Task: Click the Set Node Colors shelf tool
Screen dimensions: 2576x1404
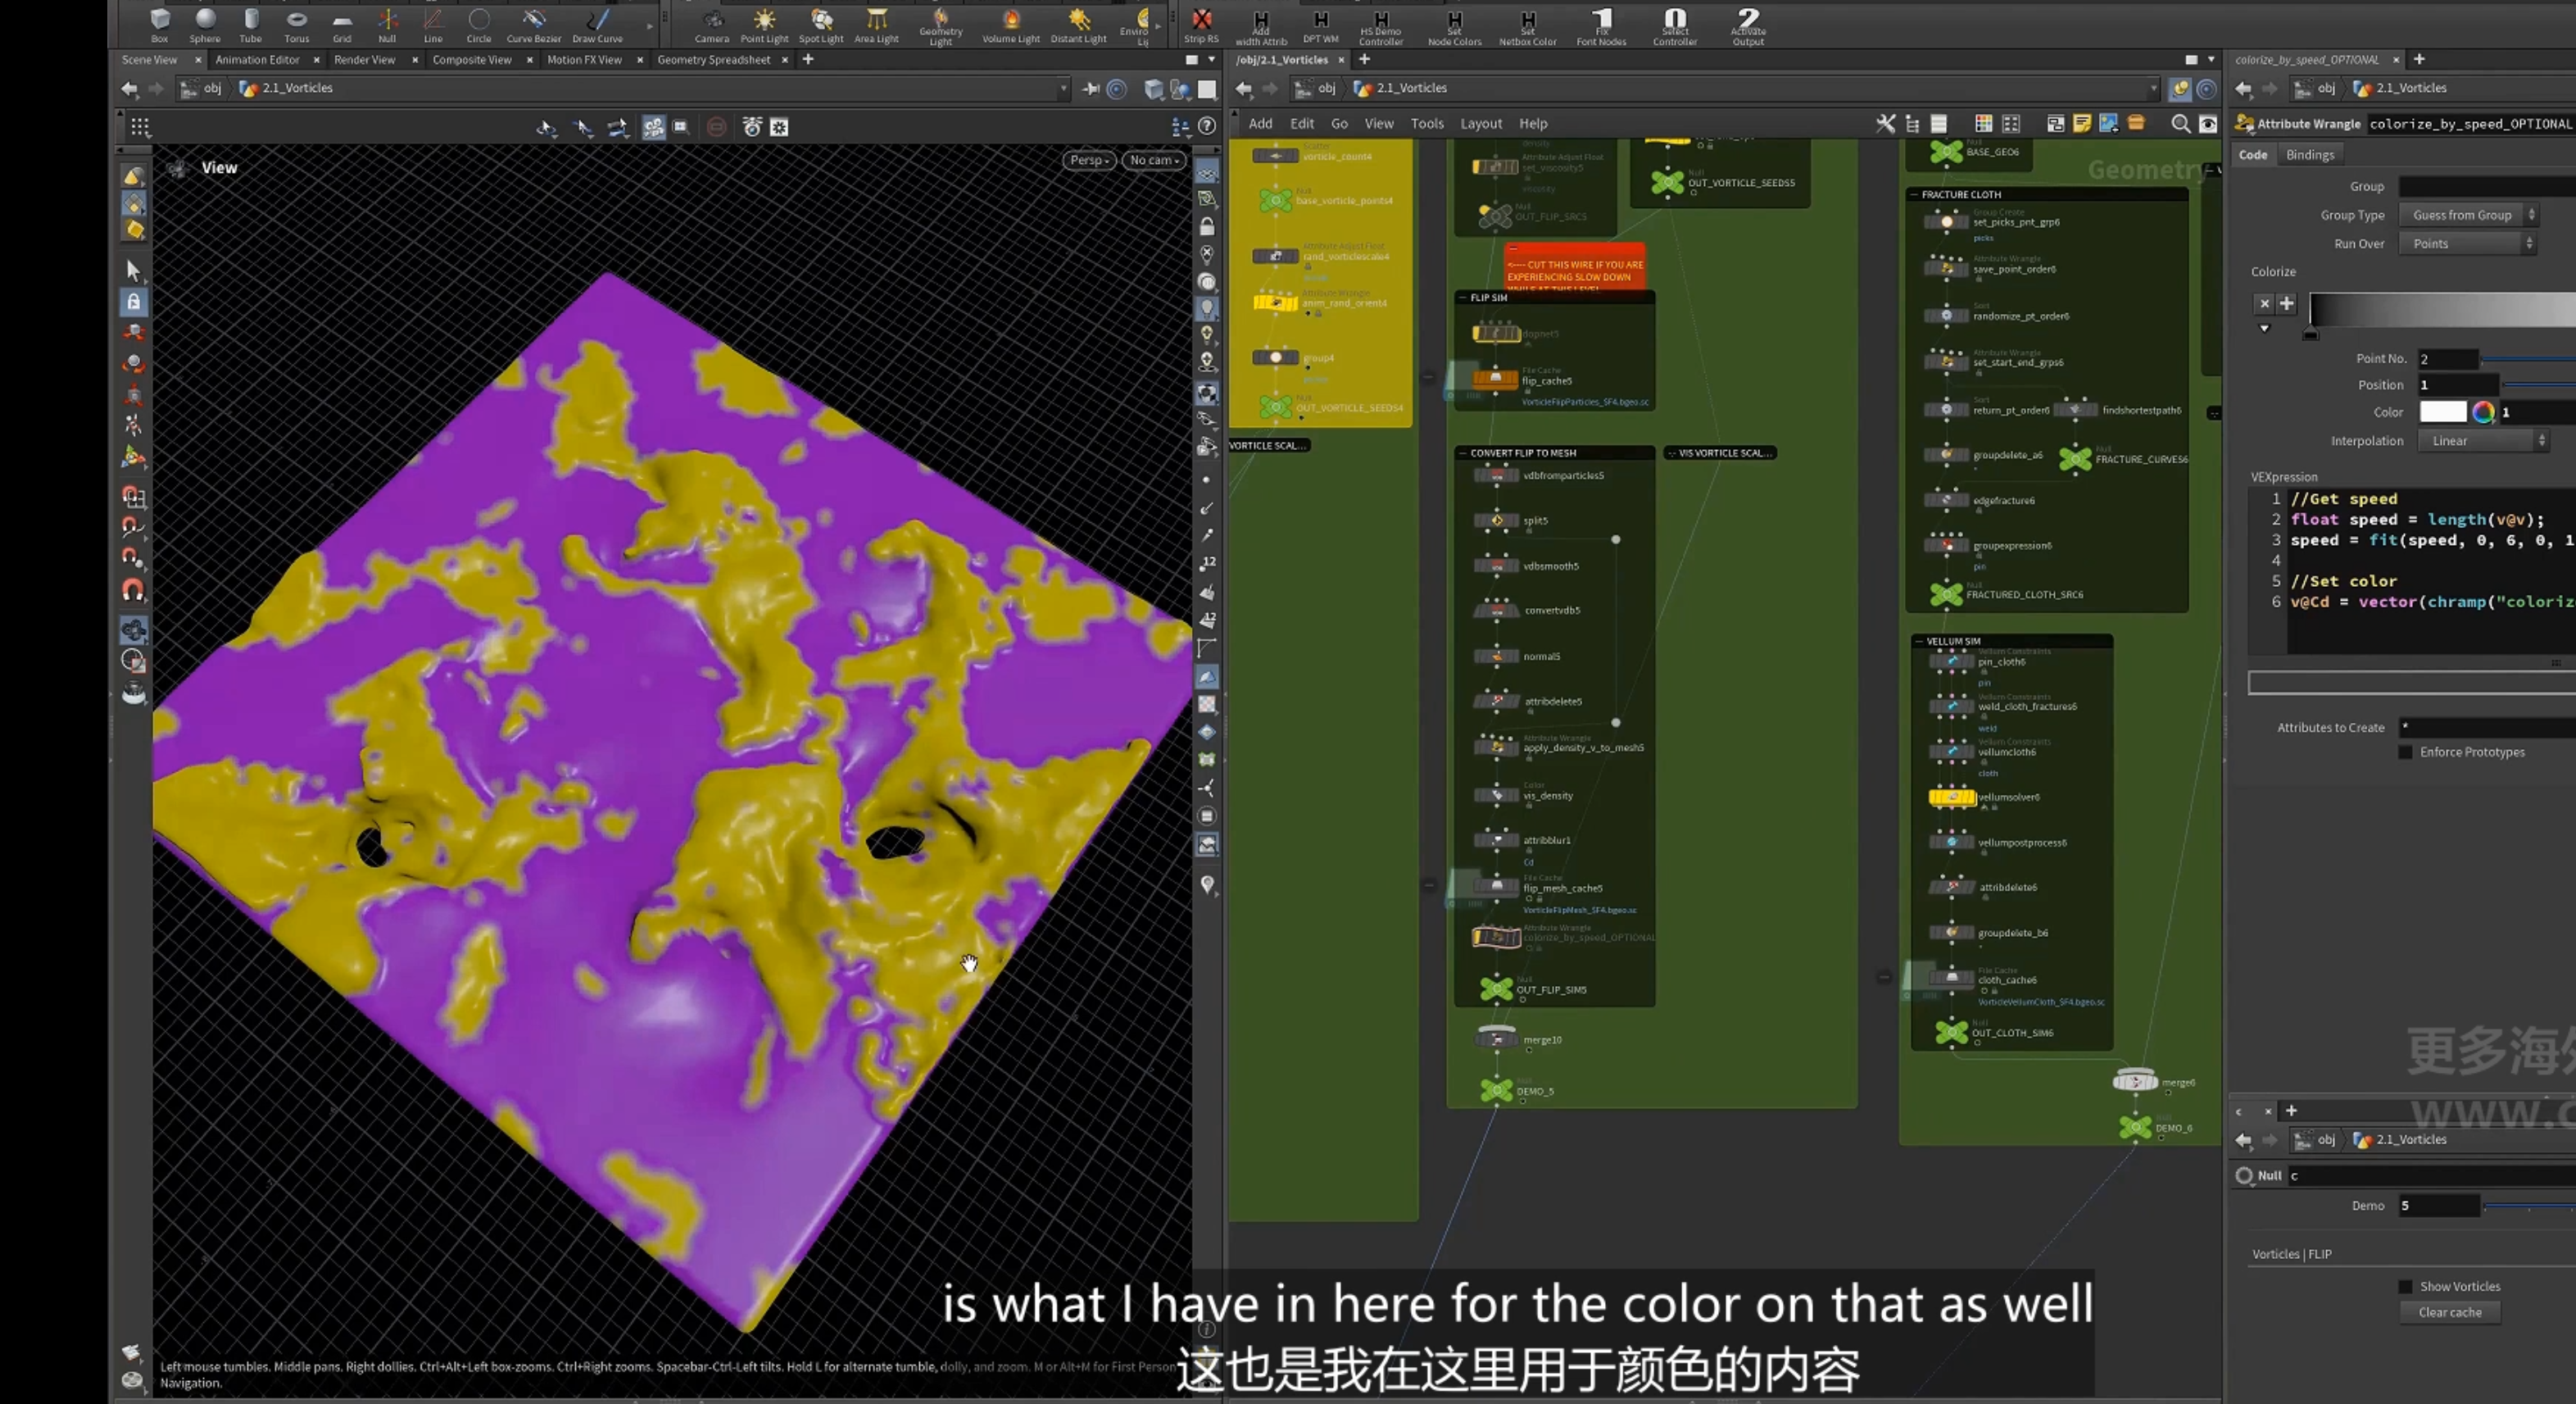Action: pyautogui.click(x=1454, y=28)
